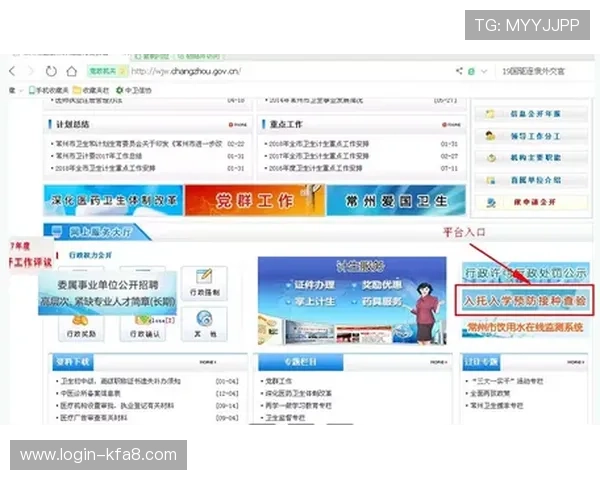The height and width of the screenshot is (480, 600).
Task: Open the address bar dropdown arrow
Action: pos(484,71)
